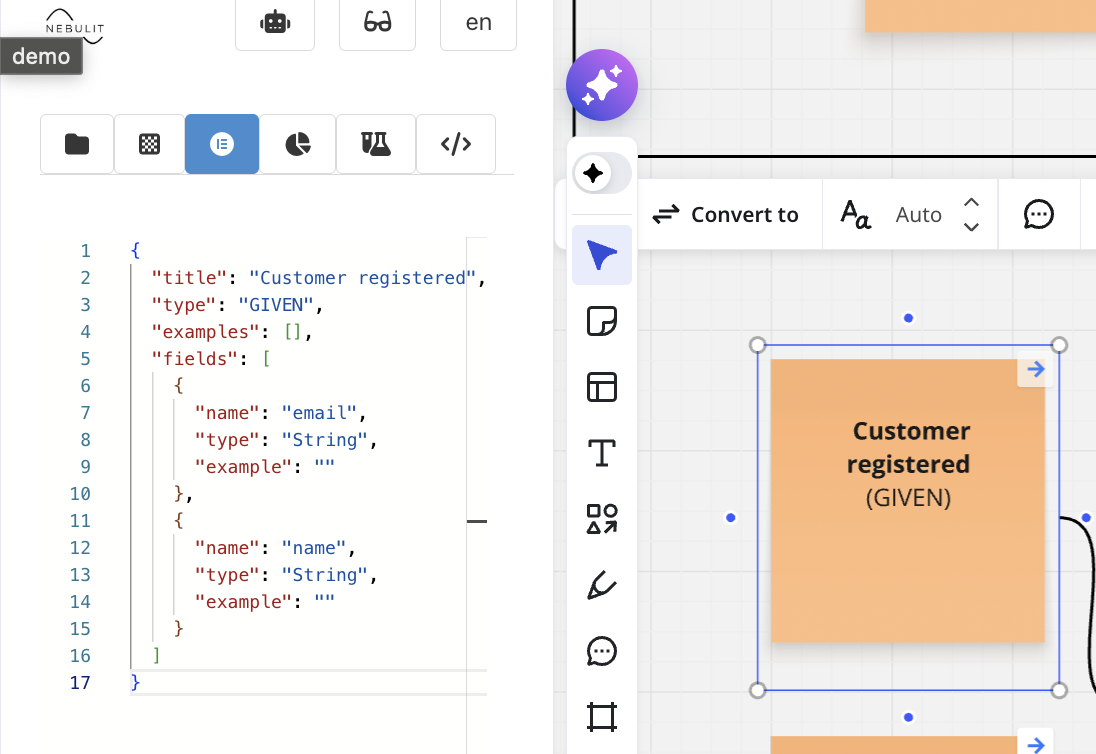Open the Auto font size dropdown
Image resolution: width=1096 pixels, height=754 pixels.
918,215
